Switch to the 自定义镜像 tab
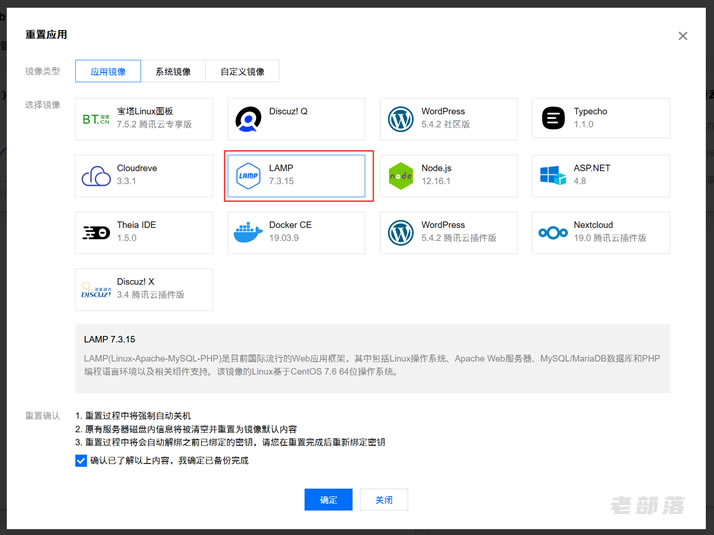Image resolution: width=714 pixels, height=535 pixels. [x=242, y=71]
